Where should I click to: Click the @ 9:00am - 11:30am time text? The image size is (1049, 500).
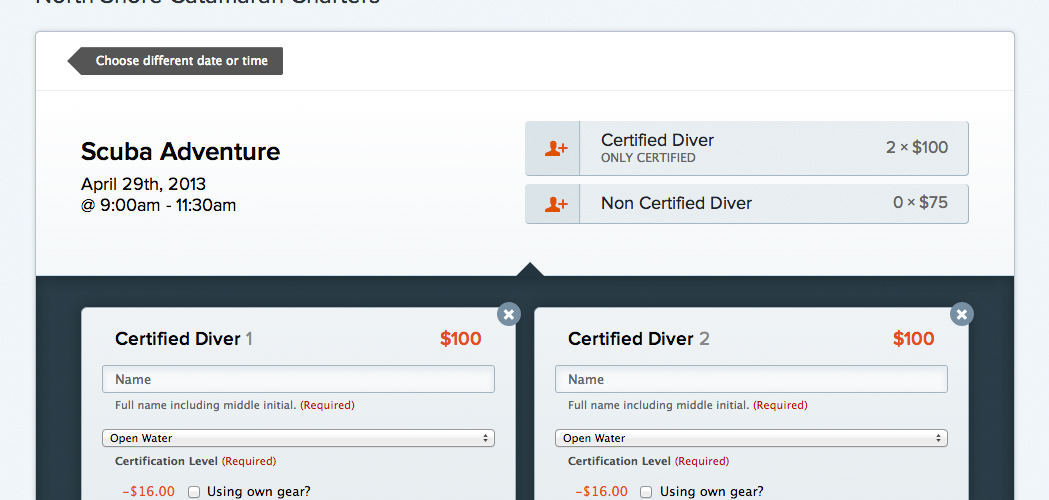pos(159,205)
